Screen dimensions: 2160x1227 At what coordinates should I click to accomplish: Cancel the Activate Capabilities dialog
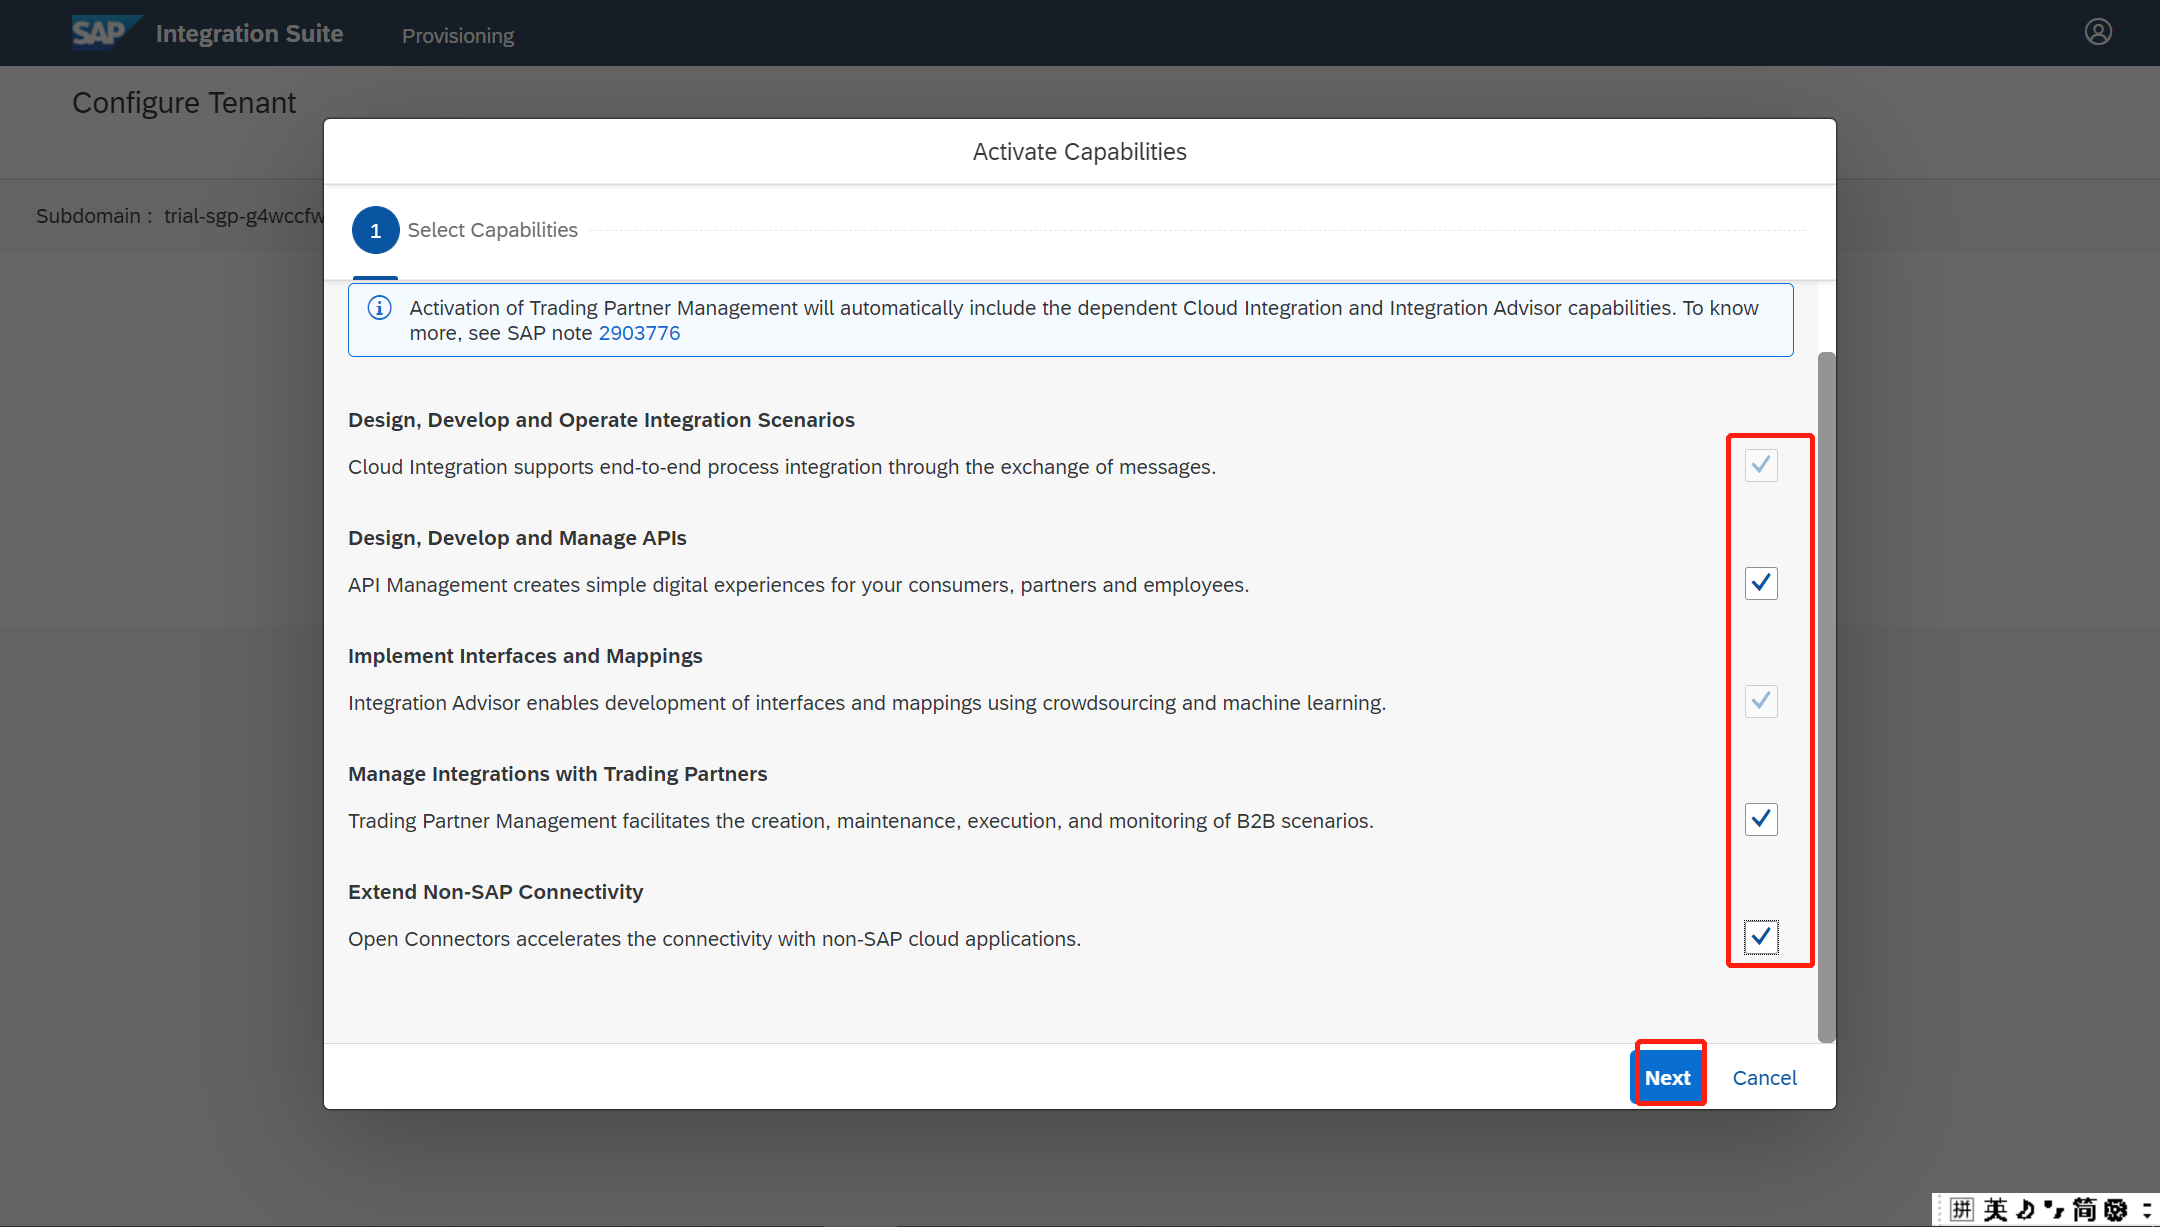click(1764, 1078)
